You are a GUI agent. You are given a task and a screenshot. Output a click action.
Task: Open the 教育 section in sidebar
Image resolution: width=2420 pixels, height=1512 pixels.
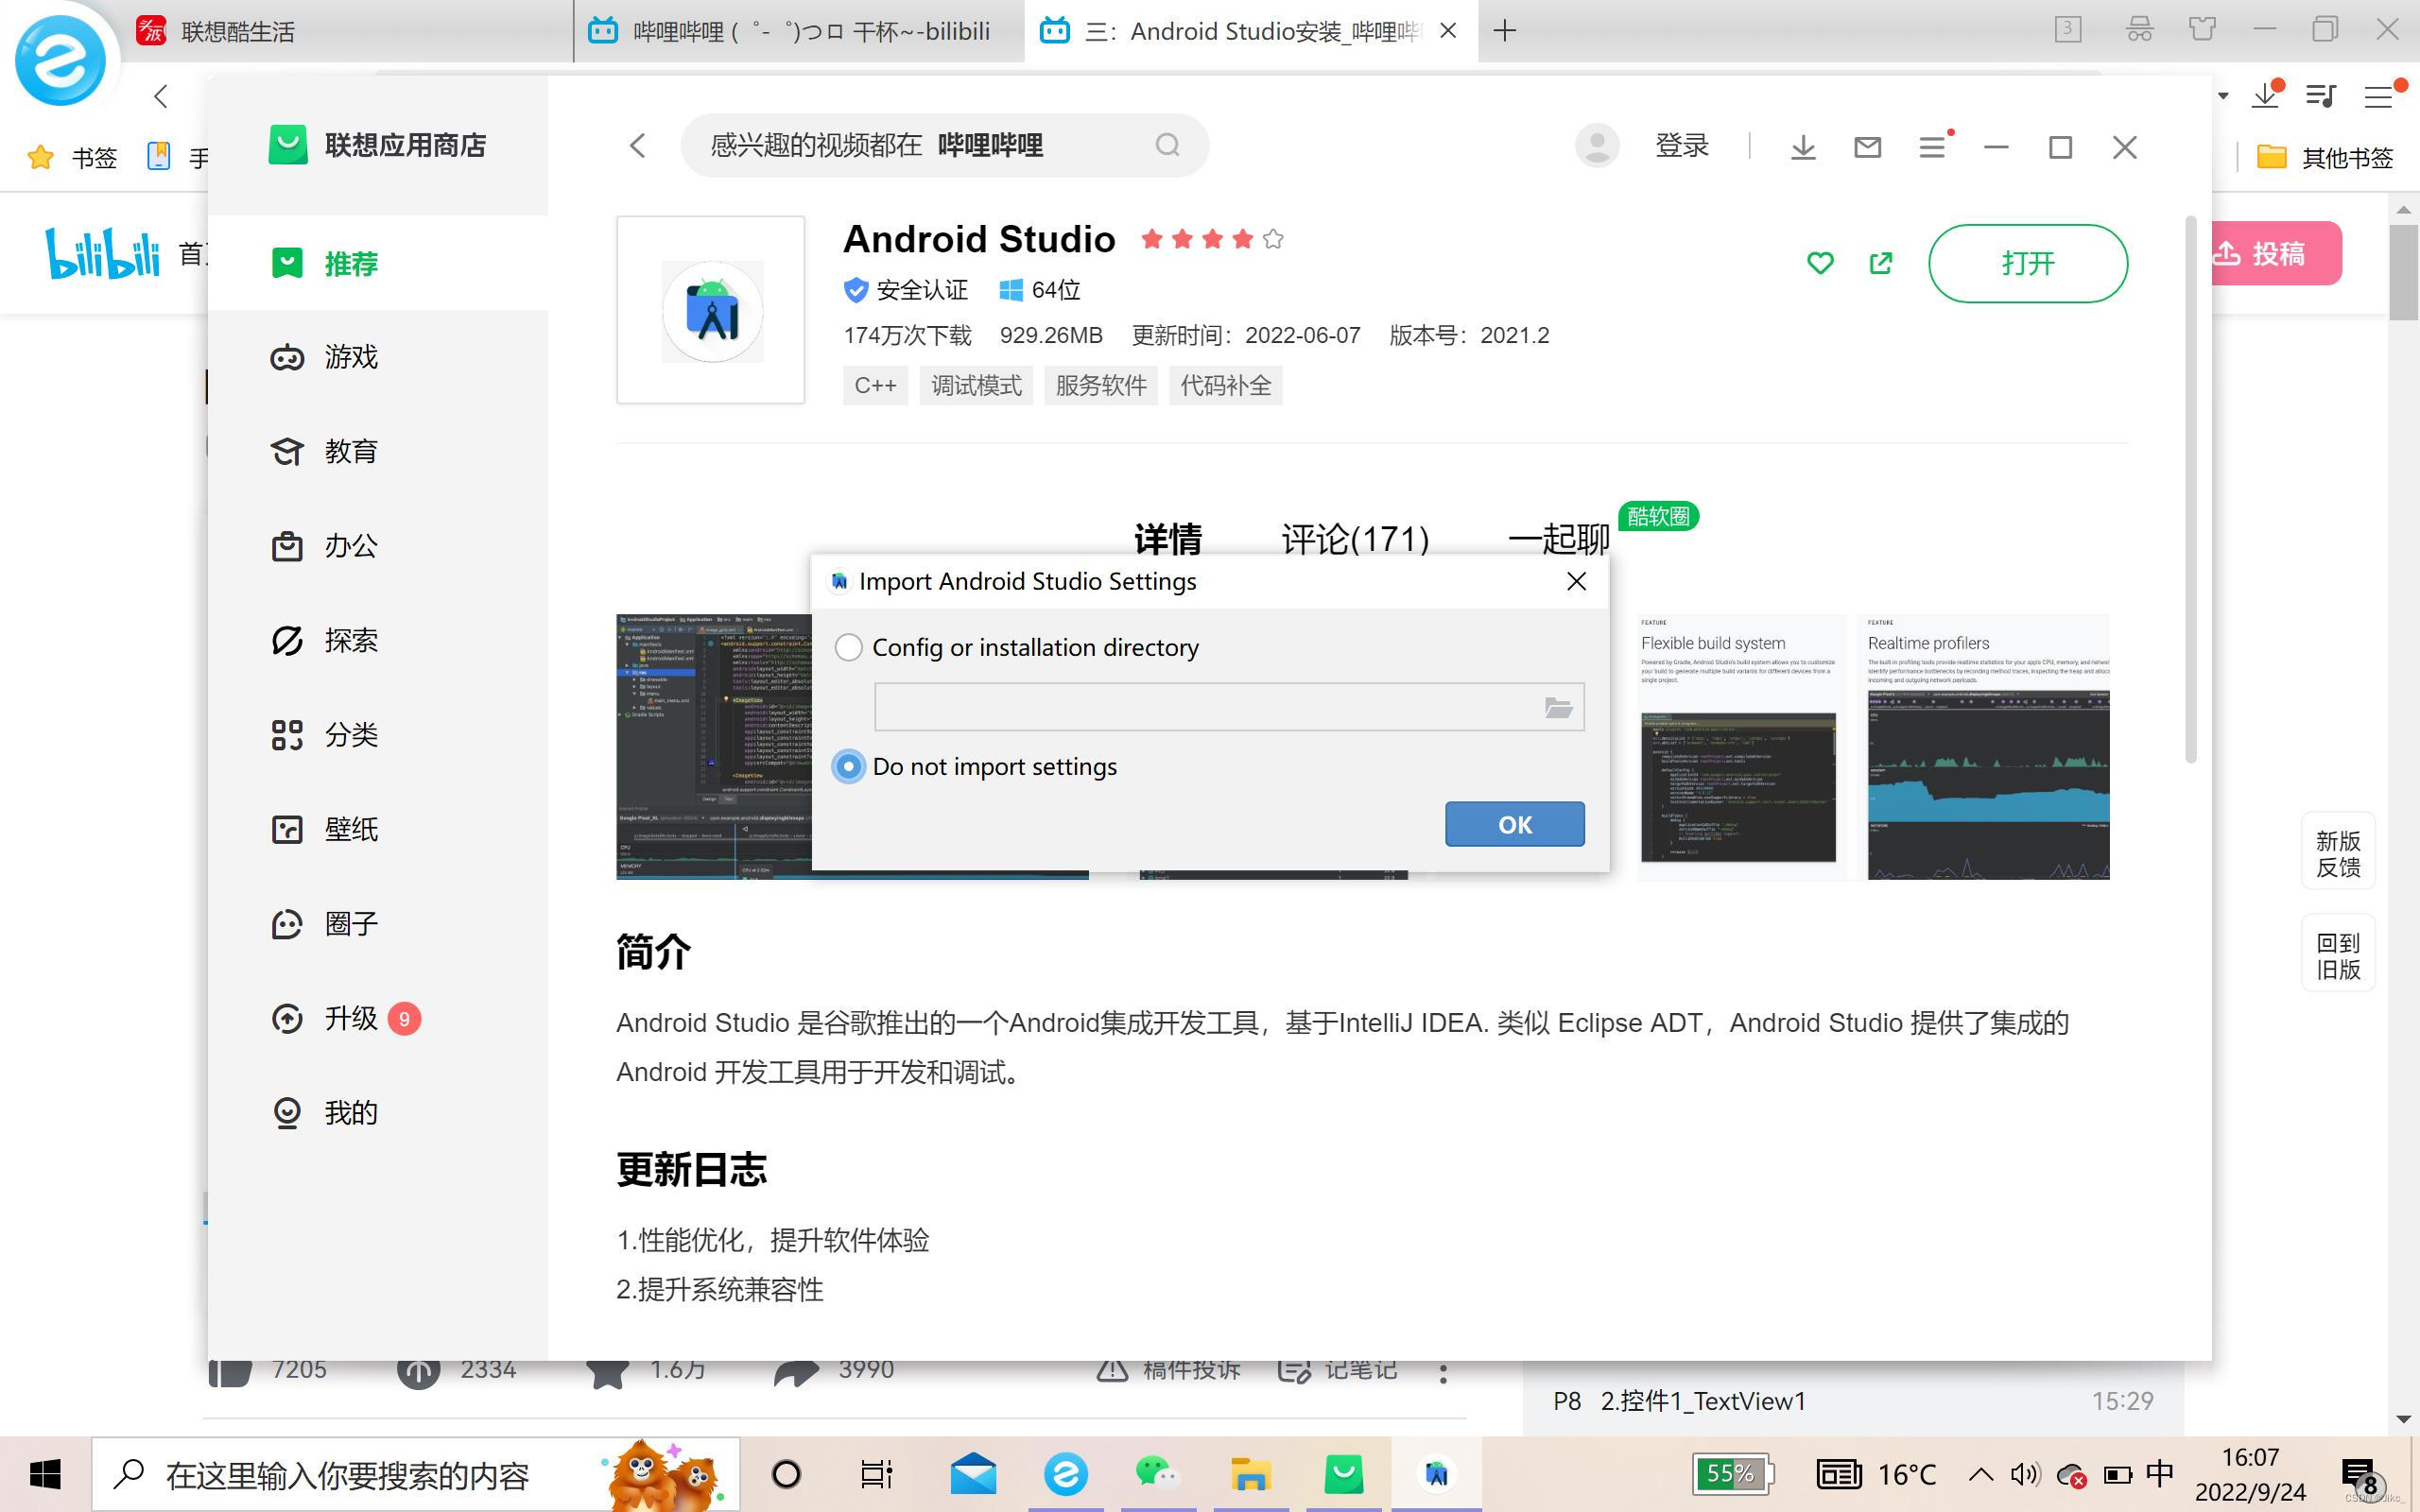378,451
